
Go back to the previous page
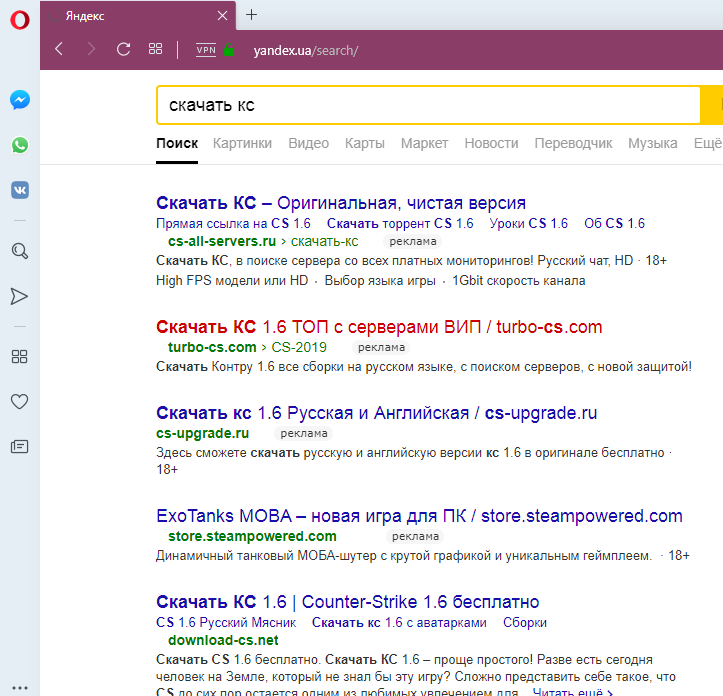59,49
